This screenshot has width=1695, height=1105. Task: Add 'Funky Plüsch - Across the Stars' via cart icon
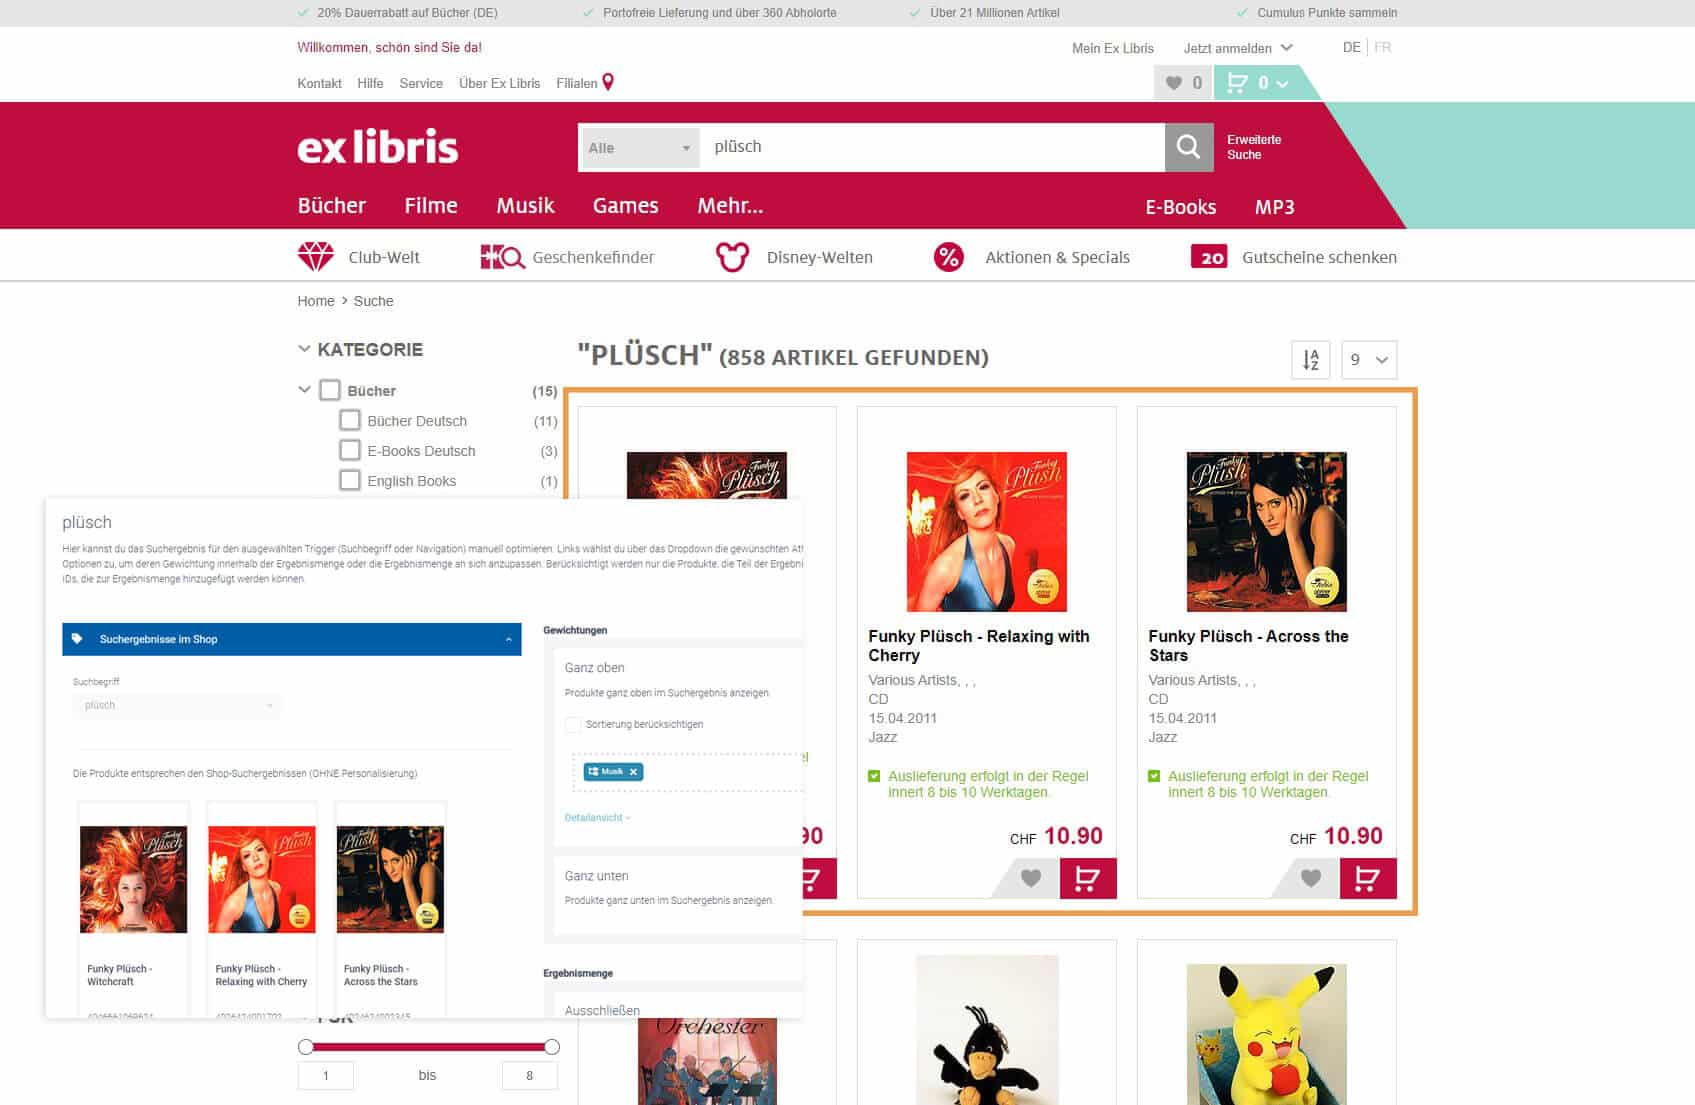[1368, 878]
